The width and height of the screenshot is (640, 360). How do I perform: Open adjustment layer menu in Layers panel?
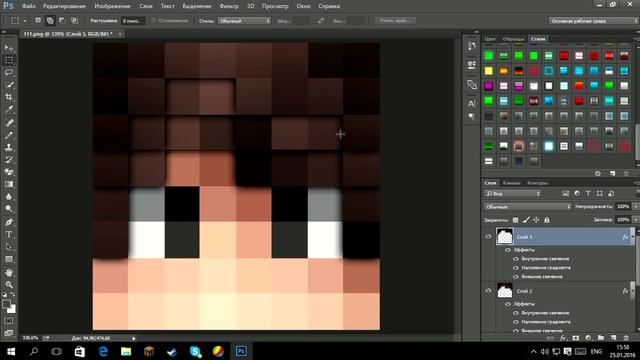(x=588, y=338)
